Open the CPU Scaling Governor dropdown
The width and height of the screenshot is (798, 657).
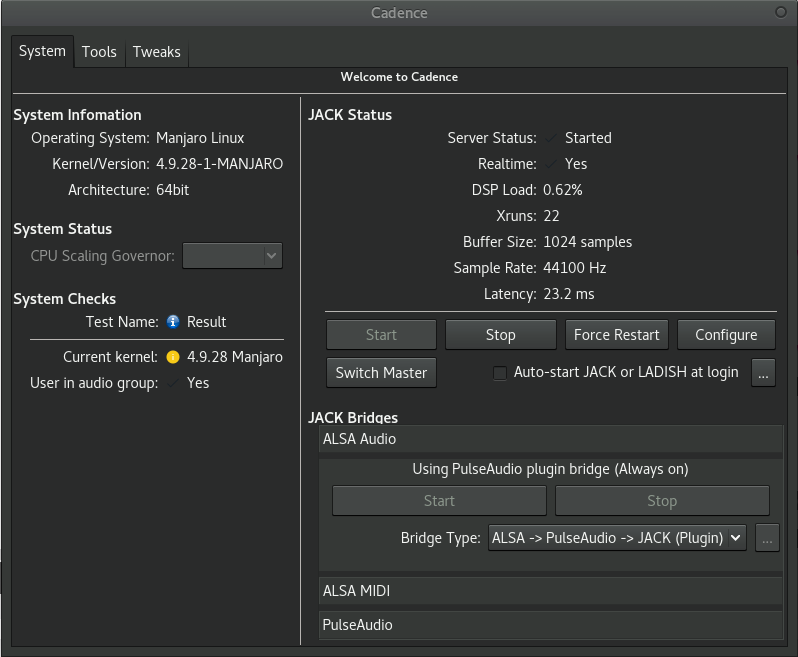233,256
